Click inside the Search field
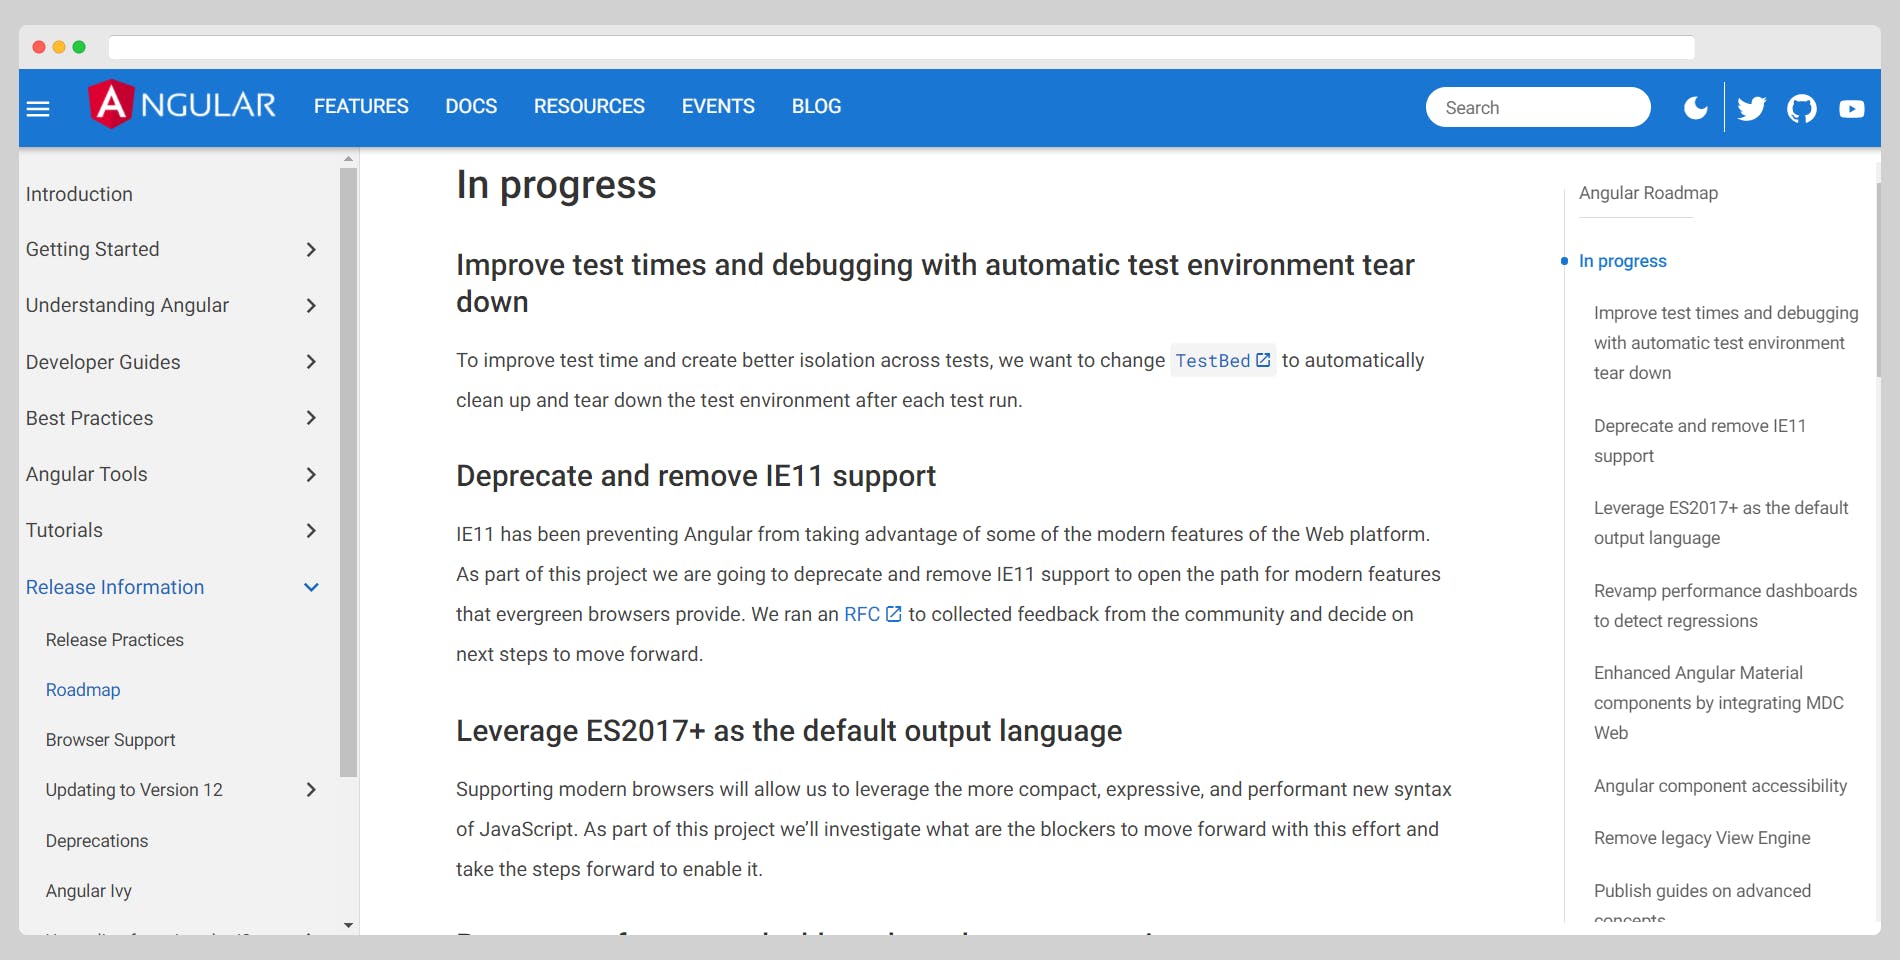This screenshot has width=1900, height=960. point(1537,107)
